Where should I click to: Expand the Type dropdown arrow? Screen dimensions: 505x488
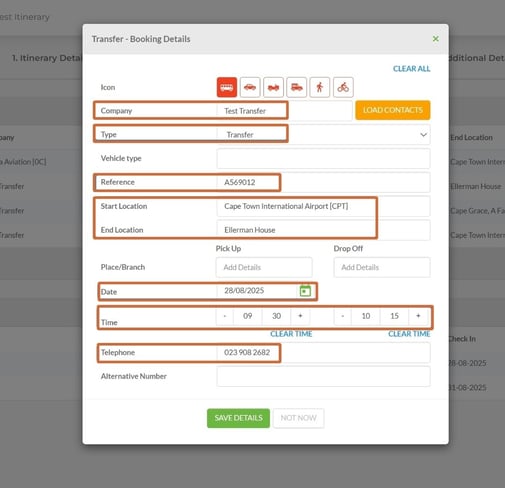point(423,135)
